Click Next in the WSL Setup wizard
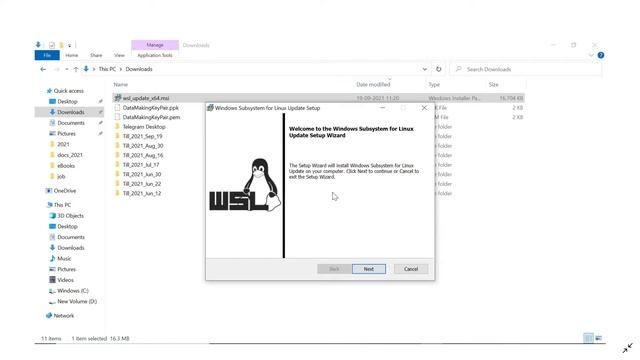The height and width of the screenshot is (360, 640). (369, 269)
